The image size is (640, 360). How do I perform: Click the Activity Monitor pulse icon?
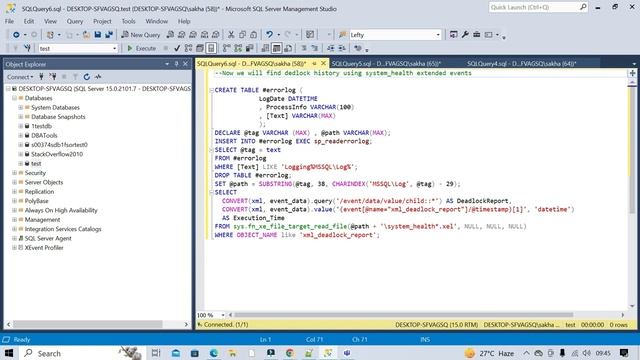pyautogui.click(x=98, y=77)
